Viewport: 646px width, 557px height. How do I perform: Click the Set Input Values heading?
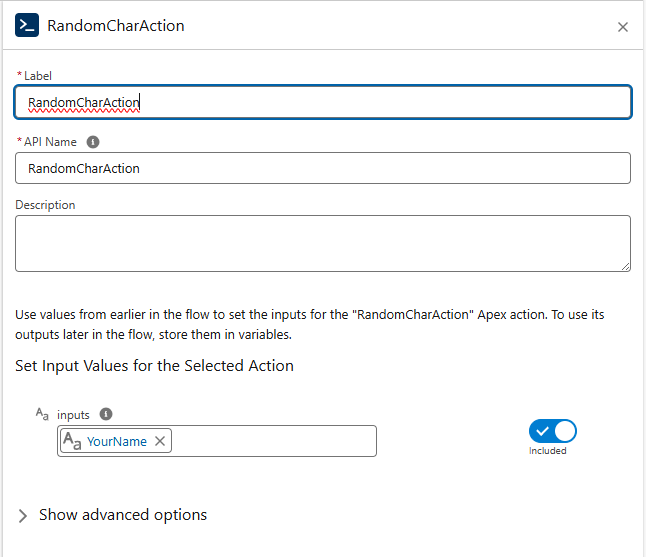coord(154,365)
